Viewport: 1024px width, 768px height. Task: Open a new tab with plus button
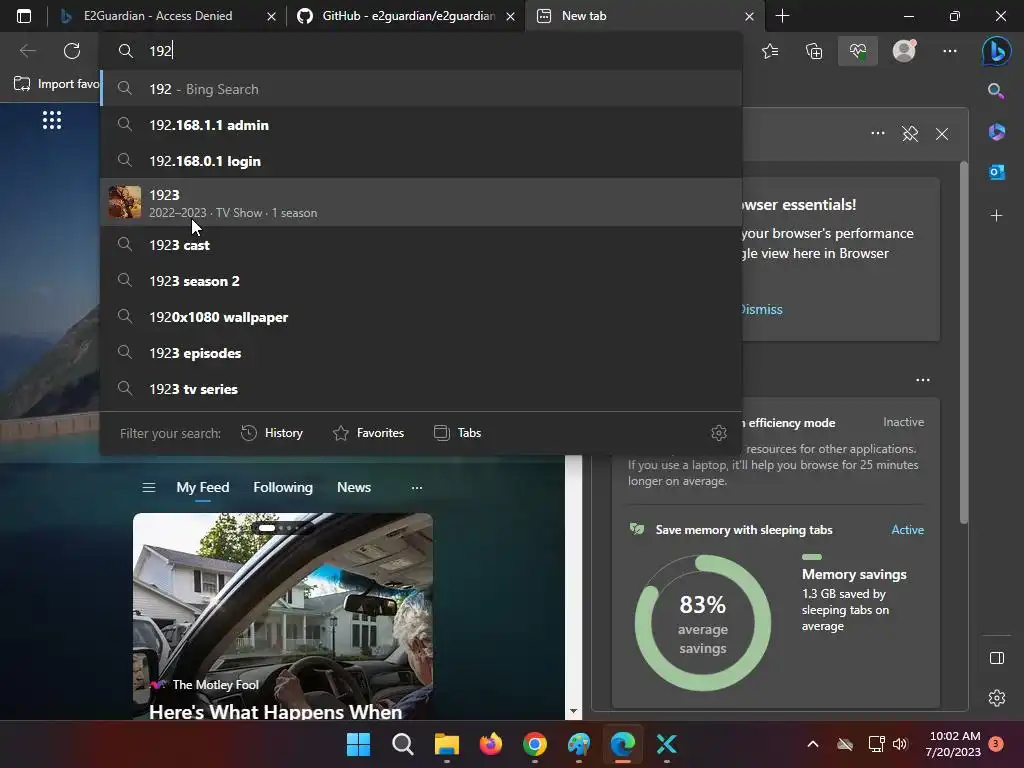pyautogui.click(x=782, y=16)
